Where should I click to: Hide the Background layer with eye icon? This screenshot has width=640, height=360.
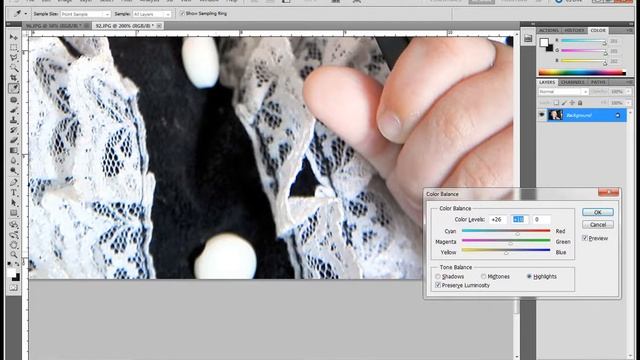click(542, 116)
